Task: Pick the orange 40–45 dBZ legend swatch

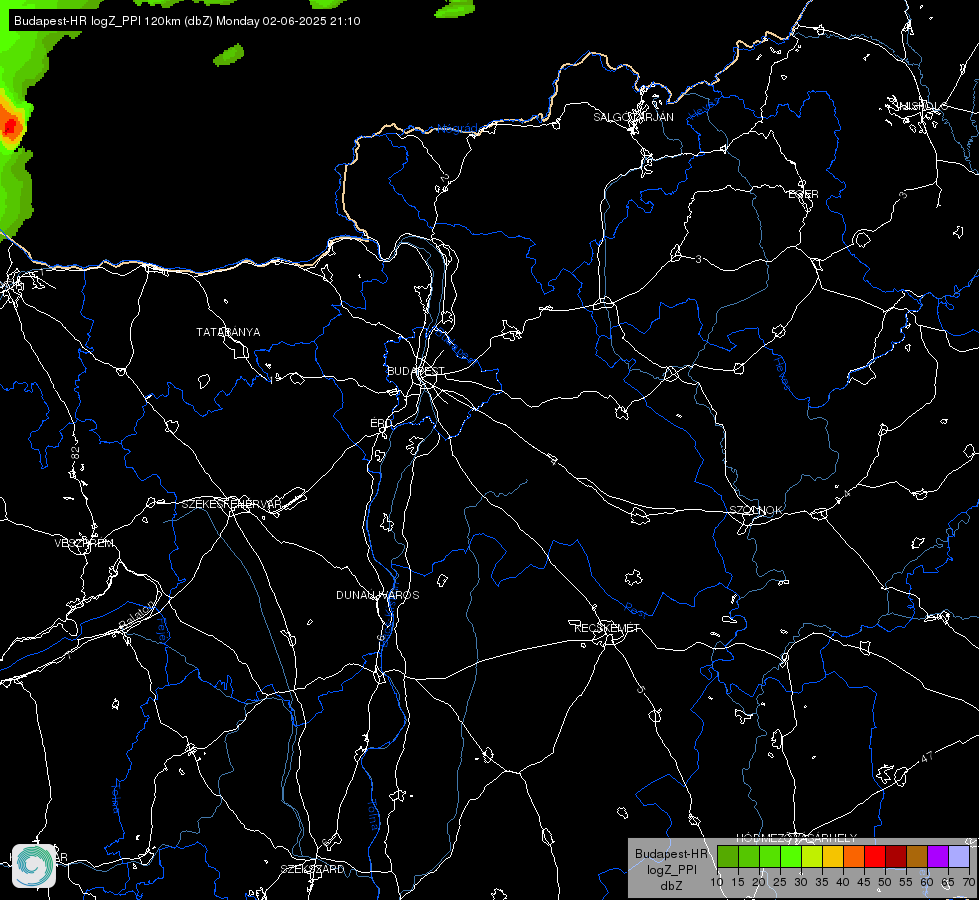Action: 854,856
